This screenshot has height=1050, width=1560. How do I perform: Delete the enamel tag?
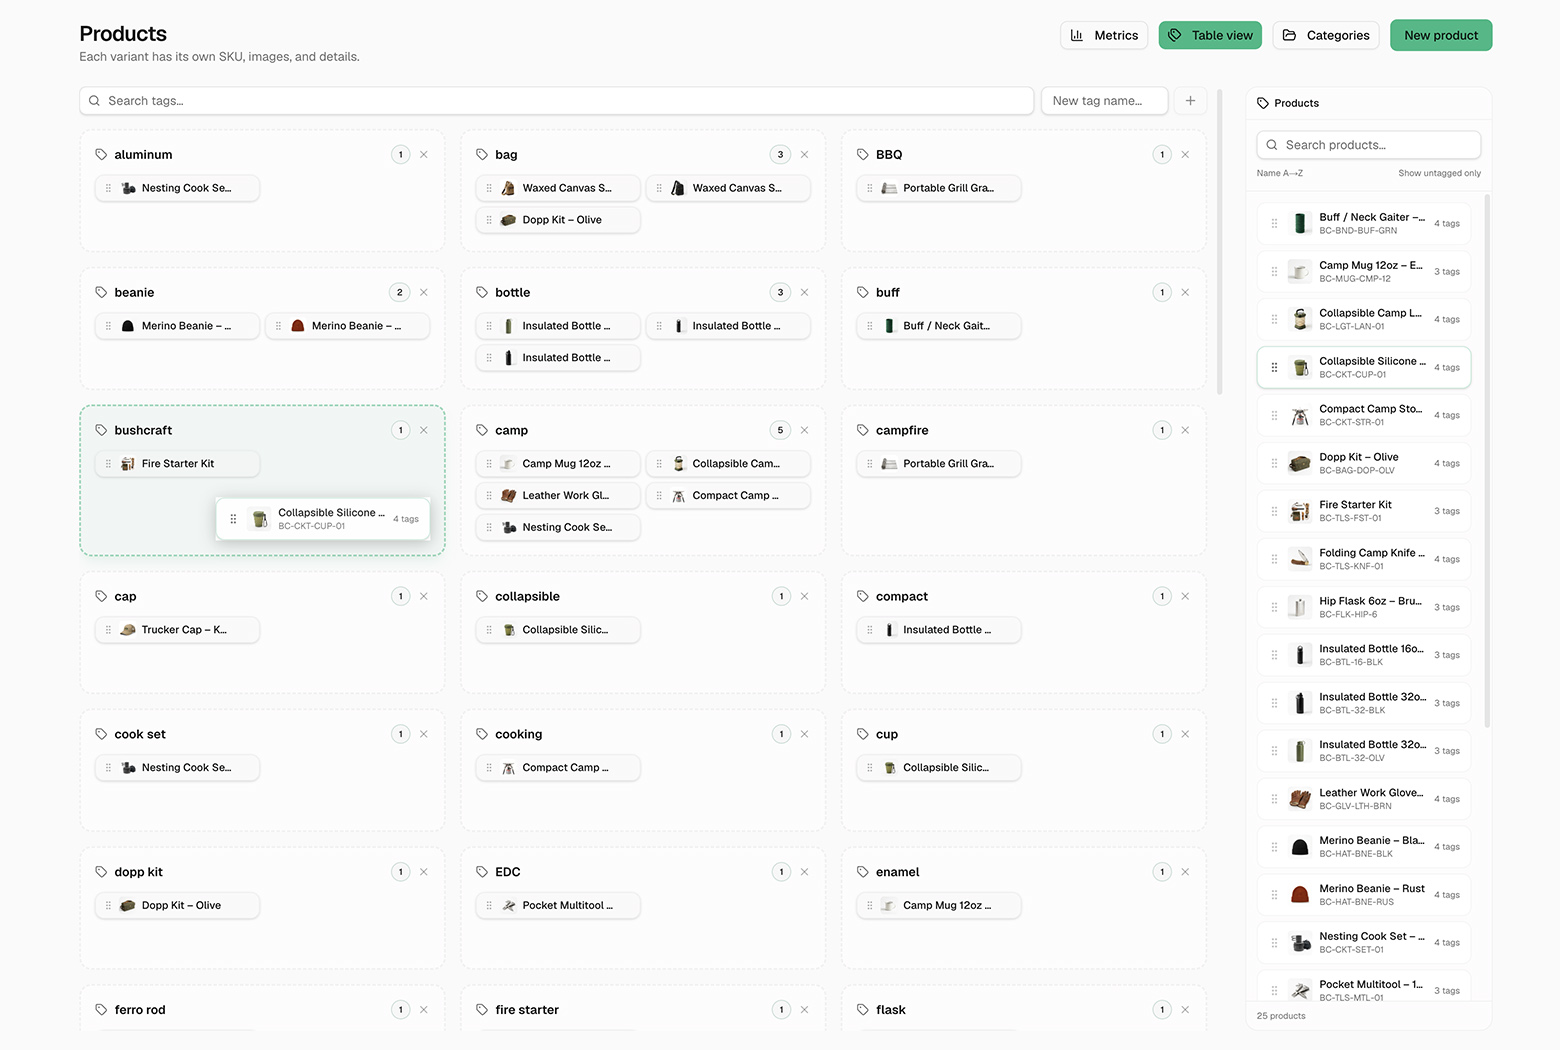tap(1185, 872)
